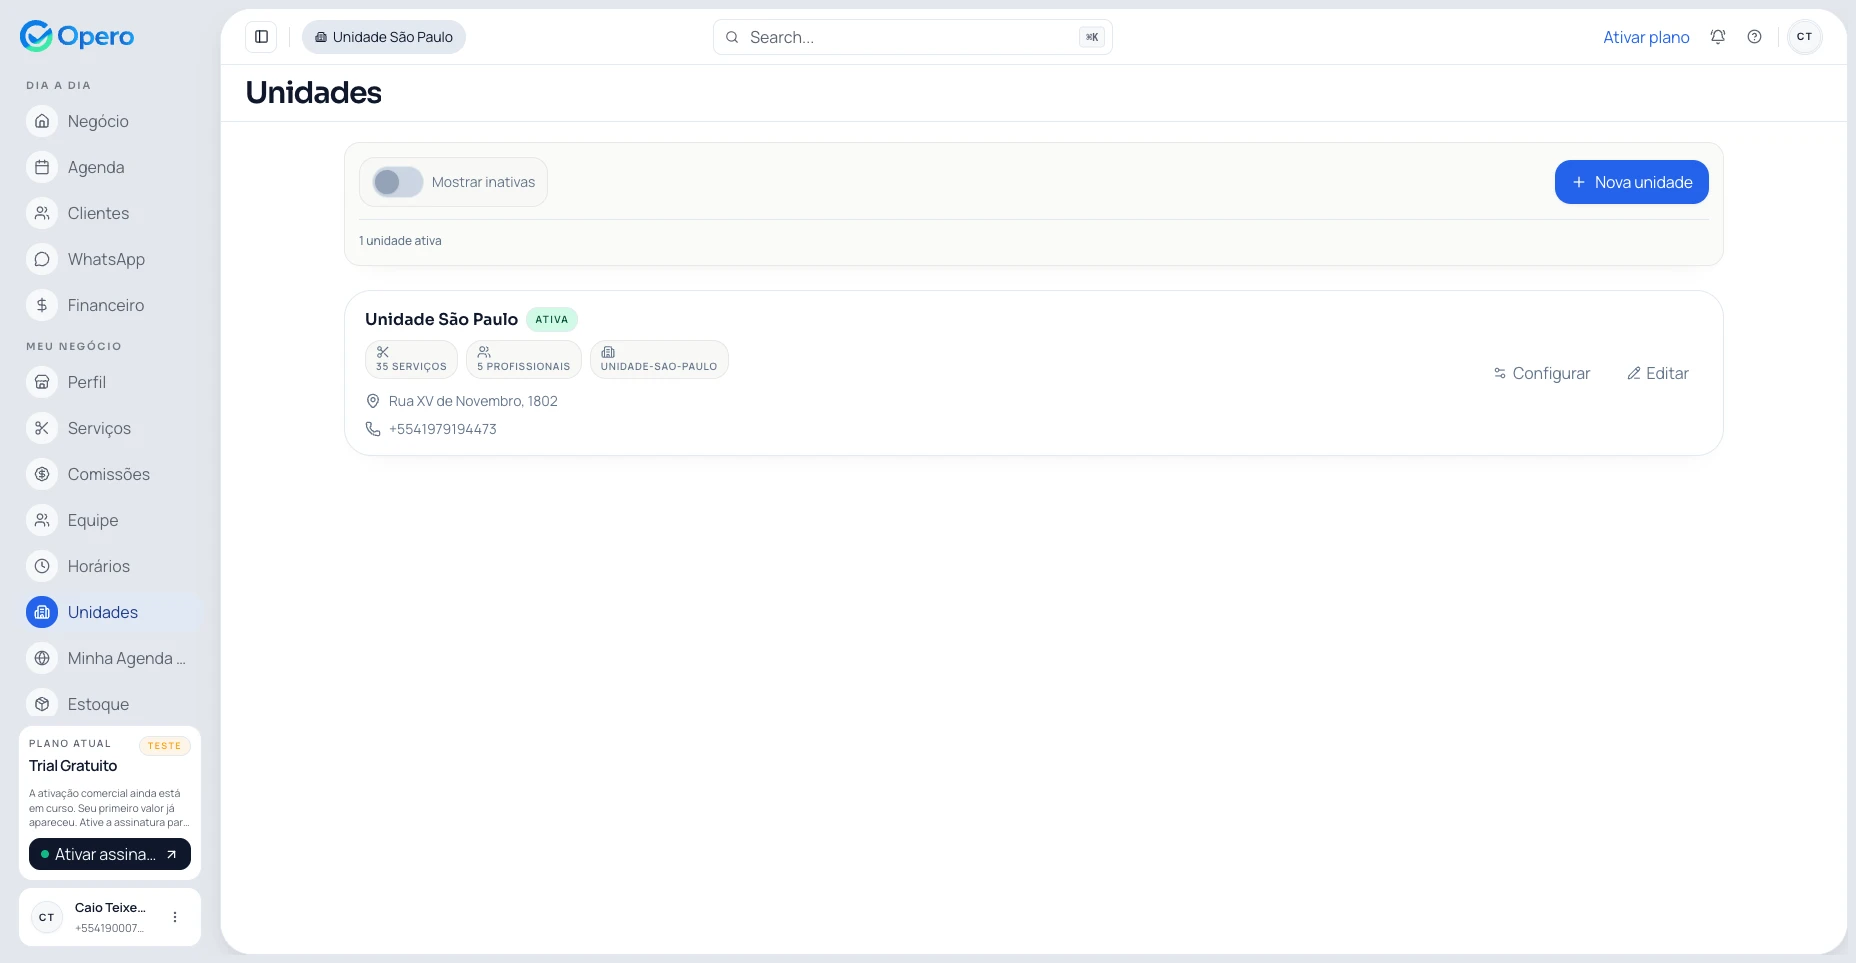
Task: Open WhatsApp from the sidebar
Action: (x=105, y=259)
